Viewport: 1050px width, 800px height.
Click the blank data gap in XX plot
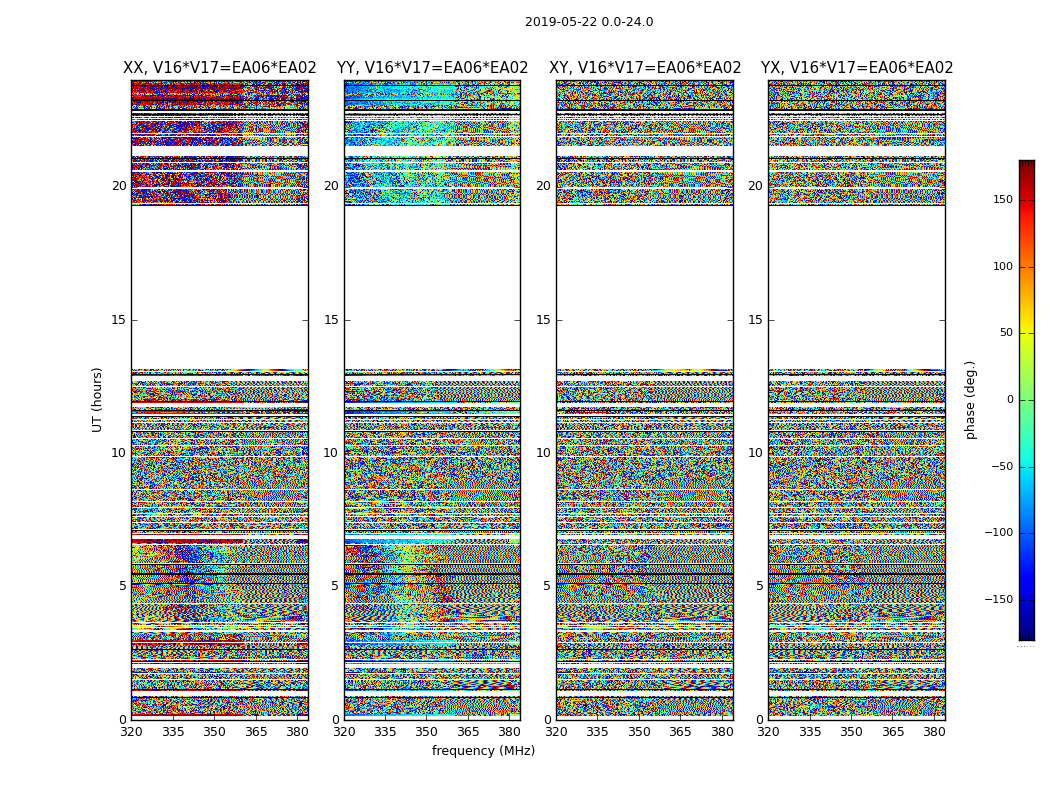point(220,287)
